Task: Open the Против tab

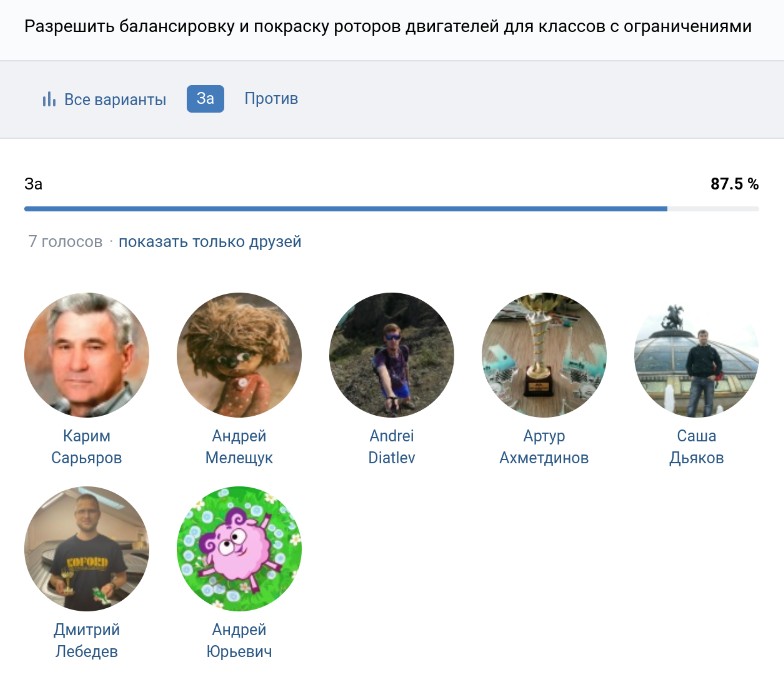Action: [x=271, y=98]
